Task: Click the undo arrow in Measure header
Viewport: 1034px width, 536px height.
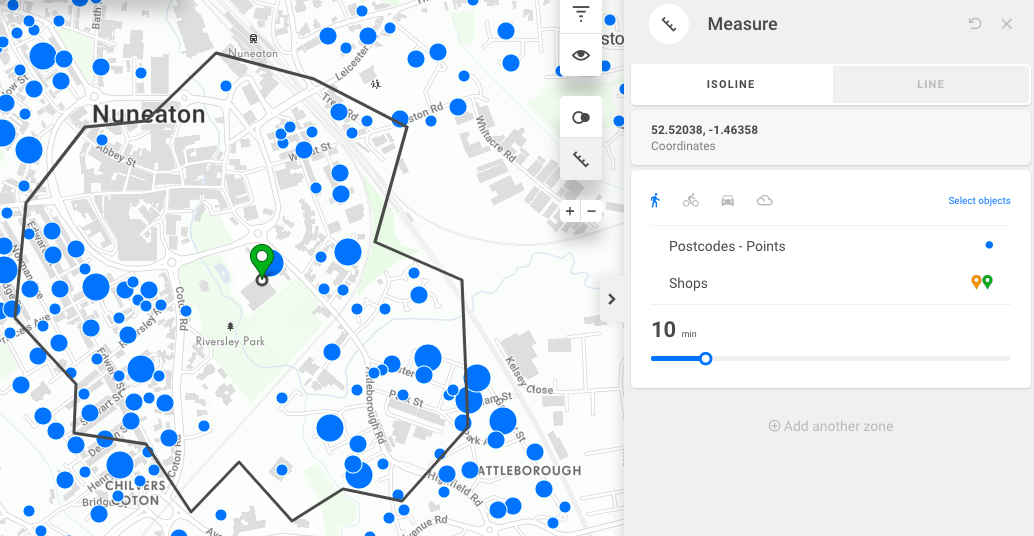Action: pos(975,24)
